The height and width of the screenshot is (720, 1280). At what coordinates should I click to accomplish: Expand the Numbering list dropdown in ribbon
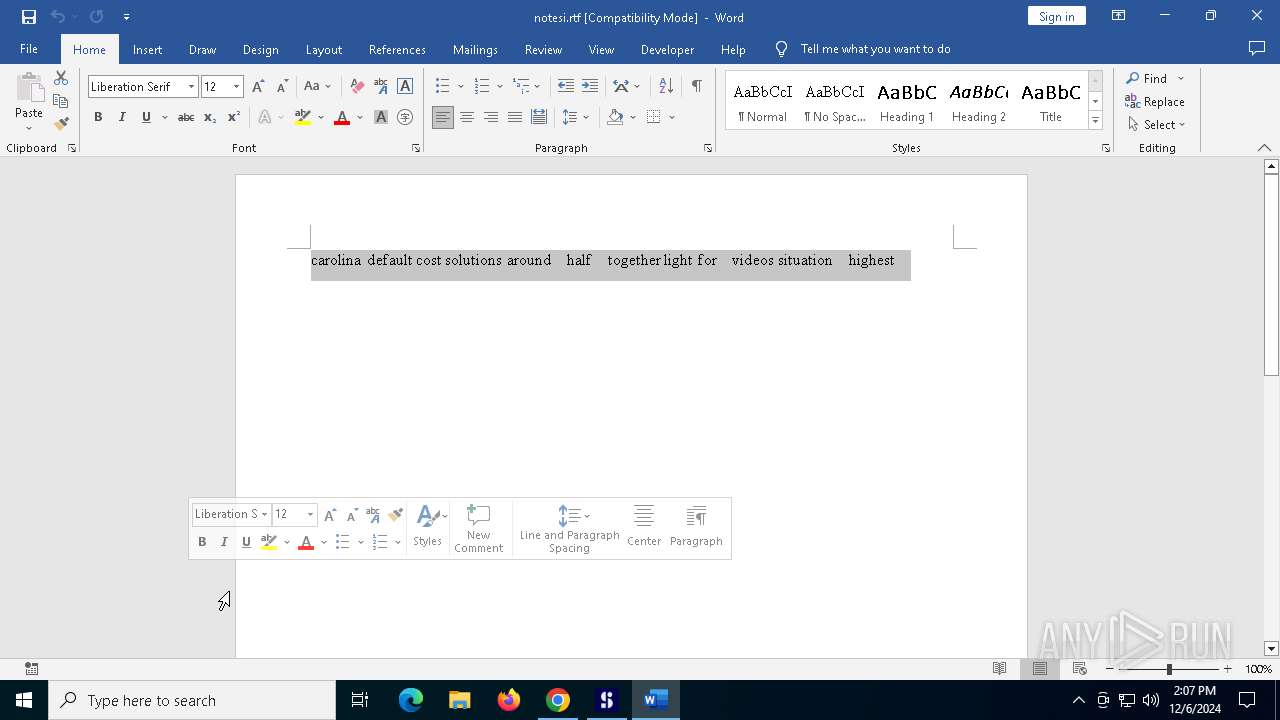(x=499, y=87)
